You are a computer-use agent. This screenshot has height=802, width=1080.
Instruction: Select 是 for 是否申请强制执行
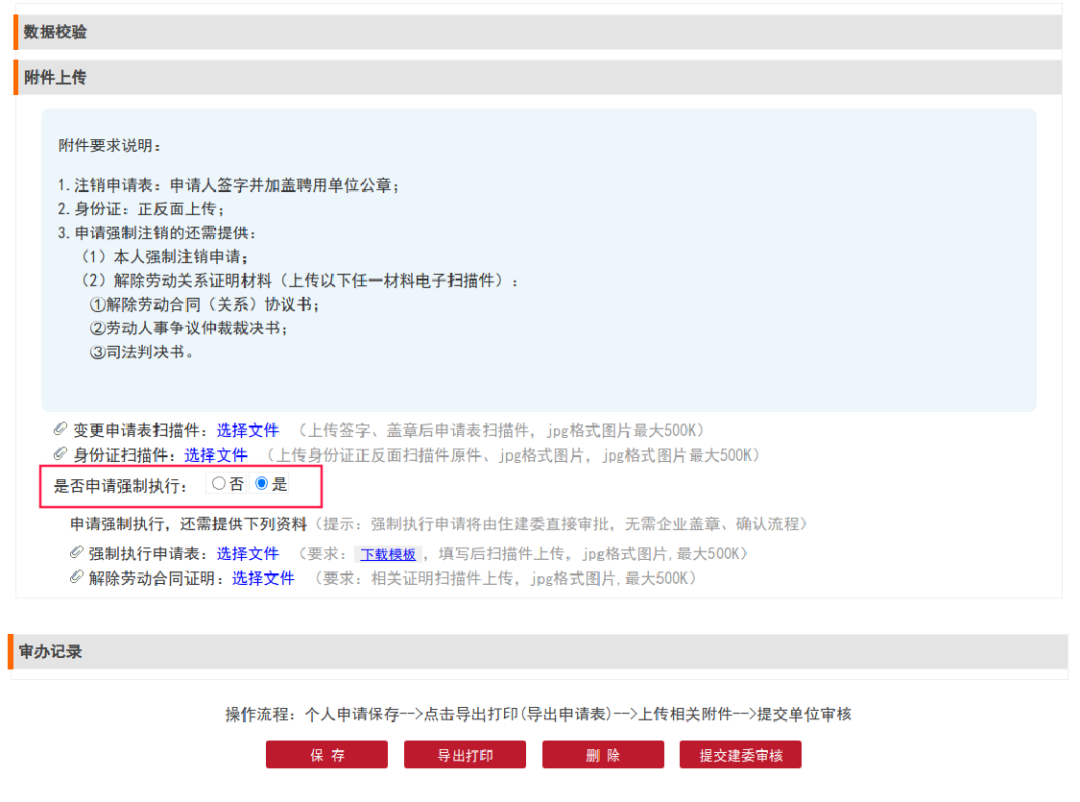[x=261, y=484]
